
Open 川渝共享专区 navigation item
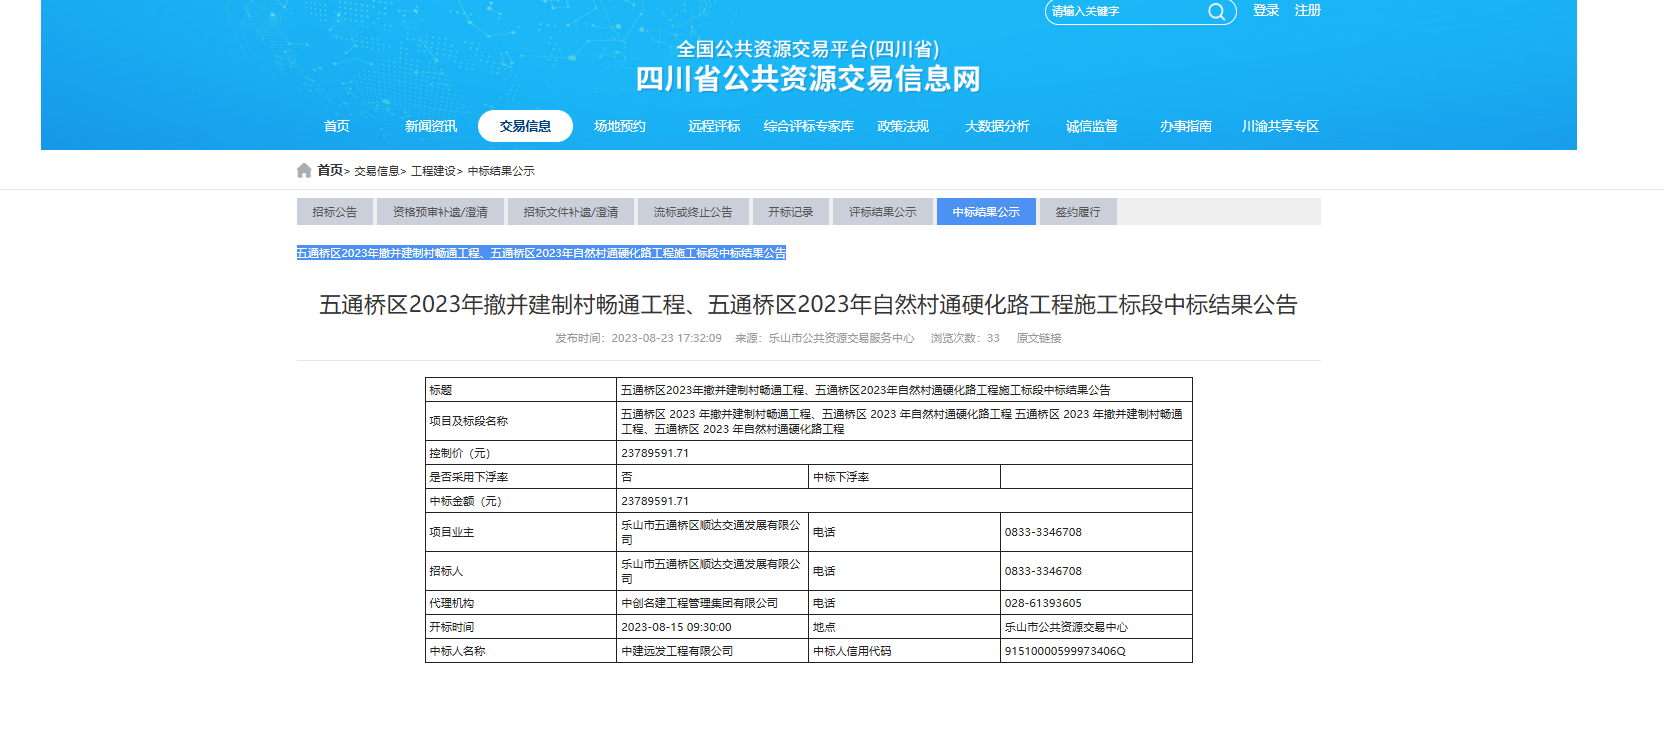pyautogui.click(x=1280, y=126)
